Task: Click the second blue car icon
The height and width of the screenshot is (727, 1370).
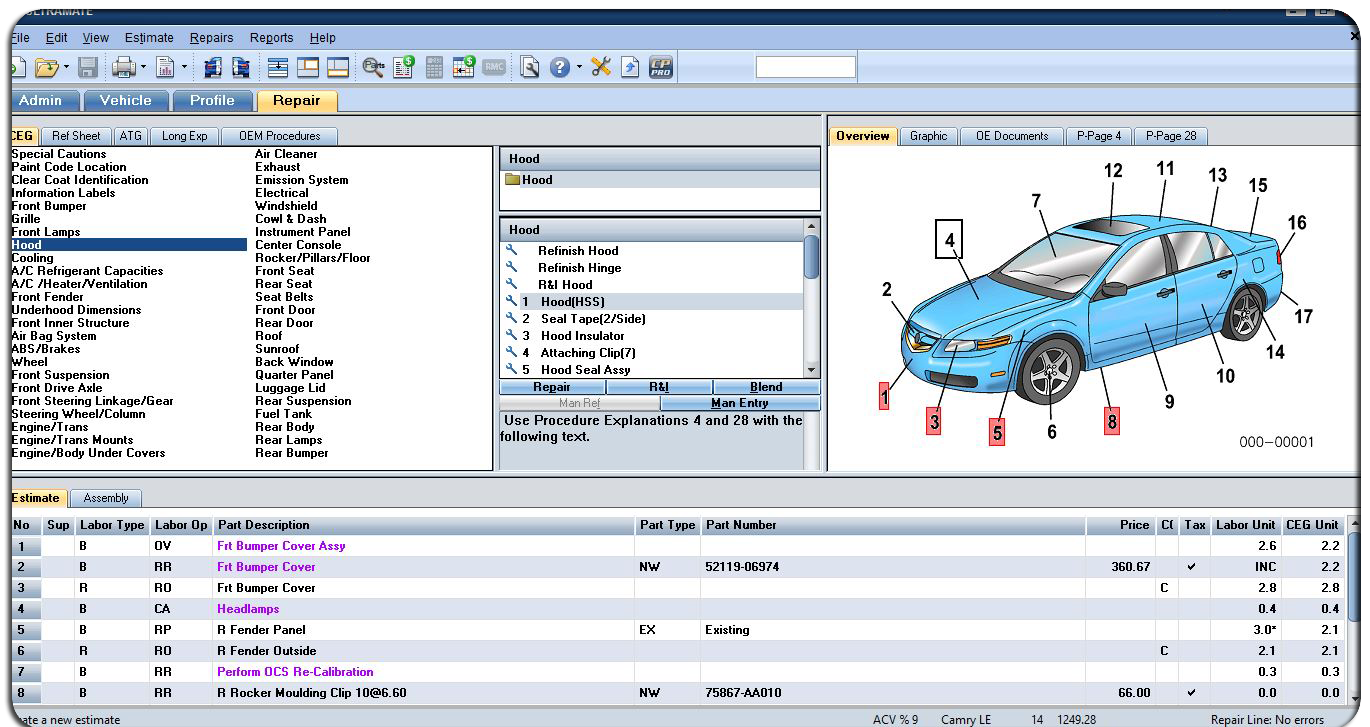Action: 241,67
